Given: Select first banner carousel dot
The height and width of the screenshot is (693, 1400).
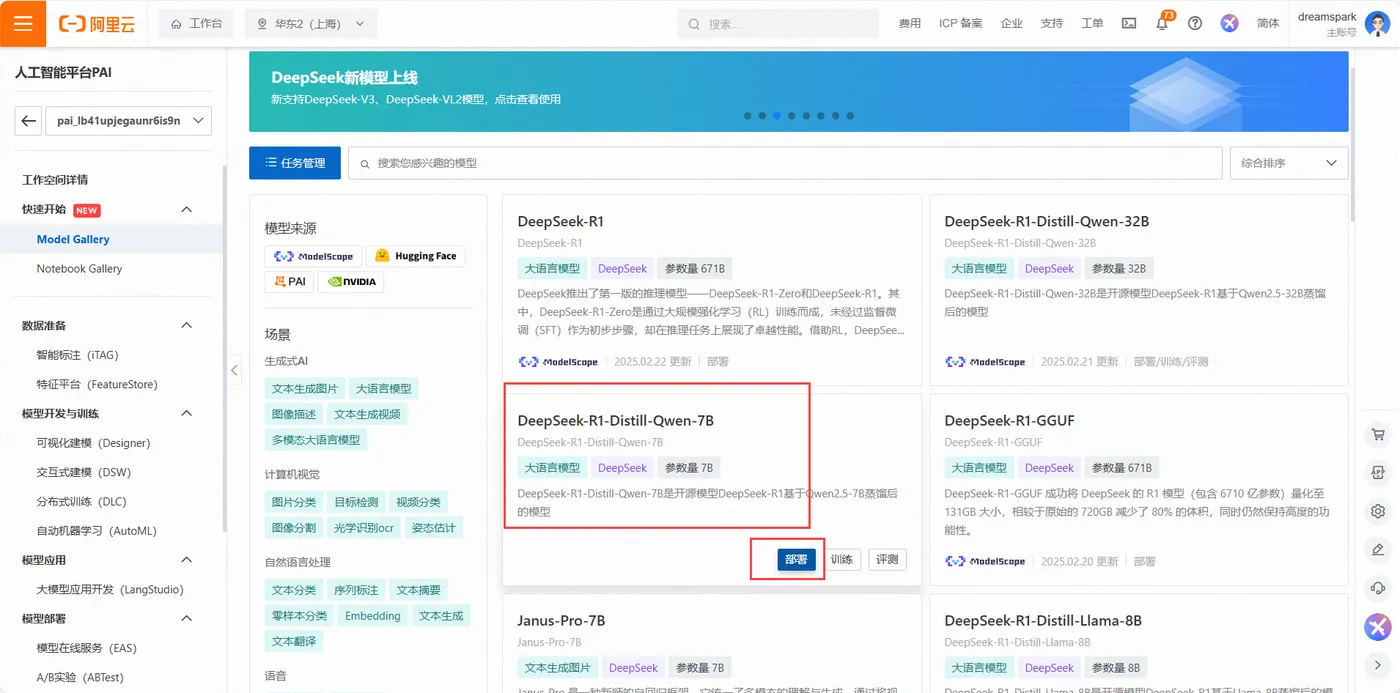Looking at the screenshot, I should [747, 116].
